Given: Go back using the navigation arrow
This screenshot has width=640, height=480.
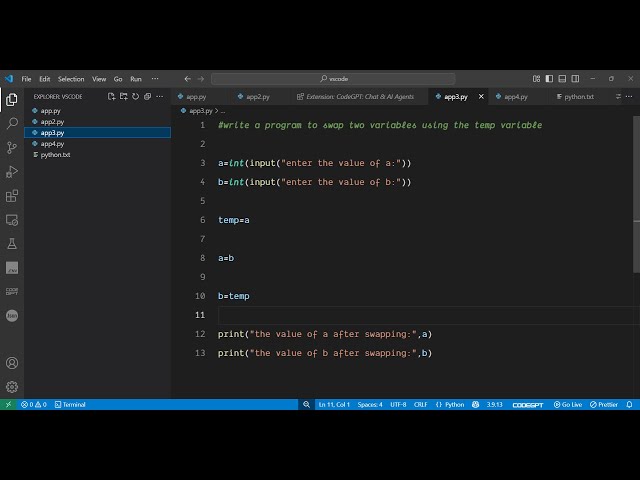Looking at the screenshot, I should pos(187,79).
